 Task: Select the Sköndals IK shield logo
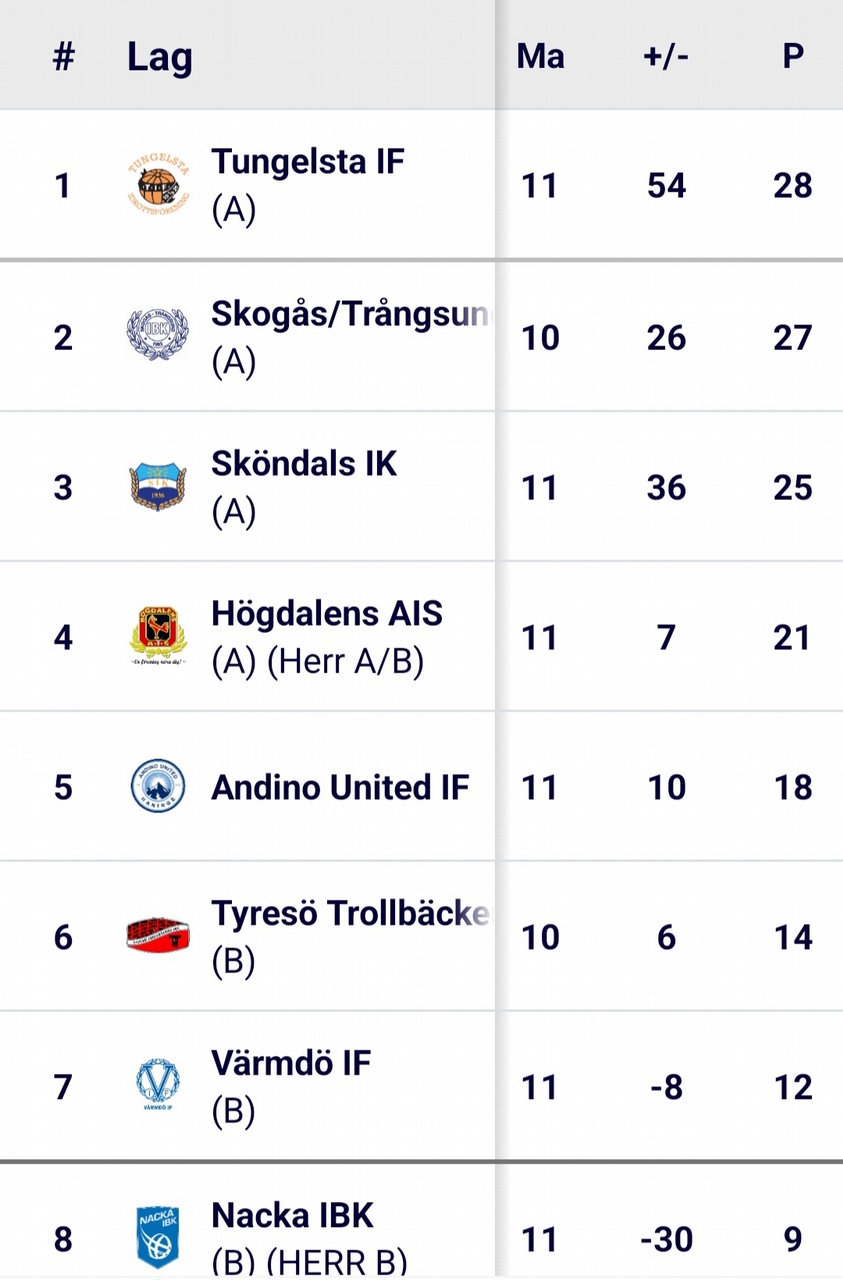[x=158, y=487]
